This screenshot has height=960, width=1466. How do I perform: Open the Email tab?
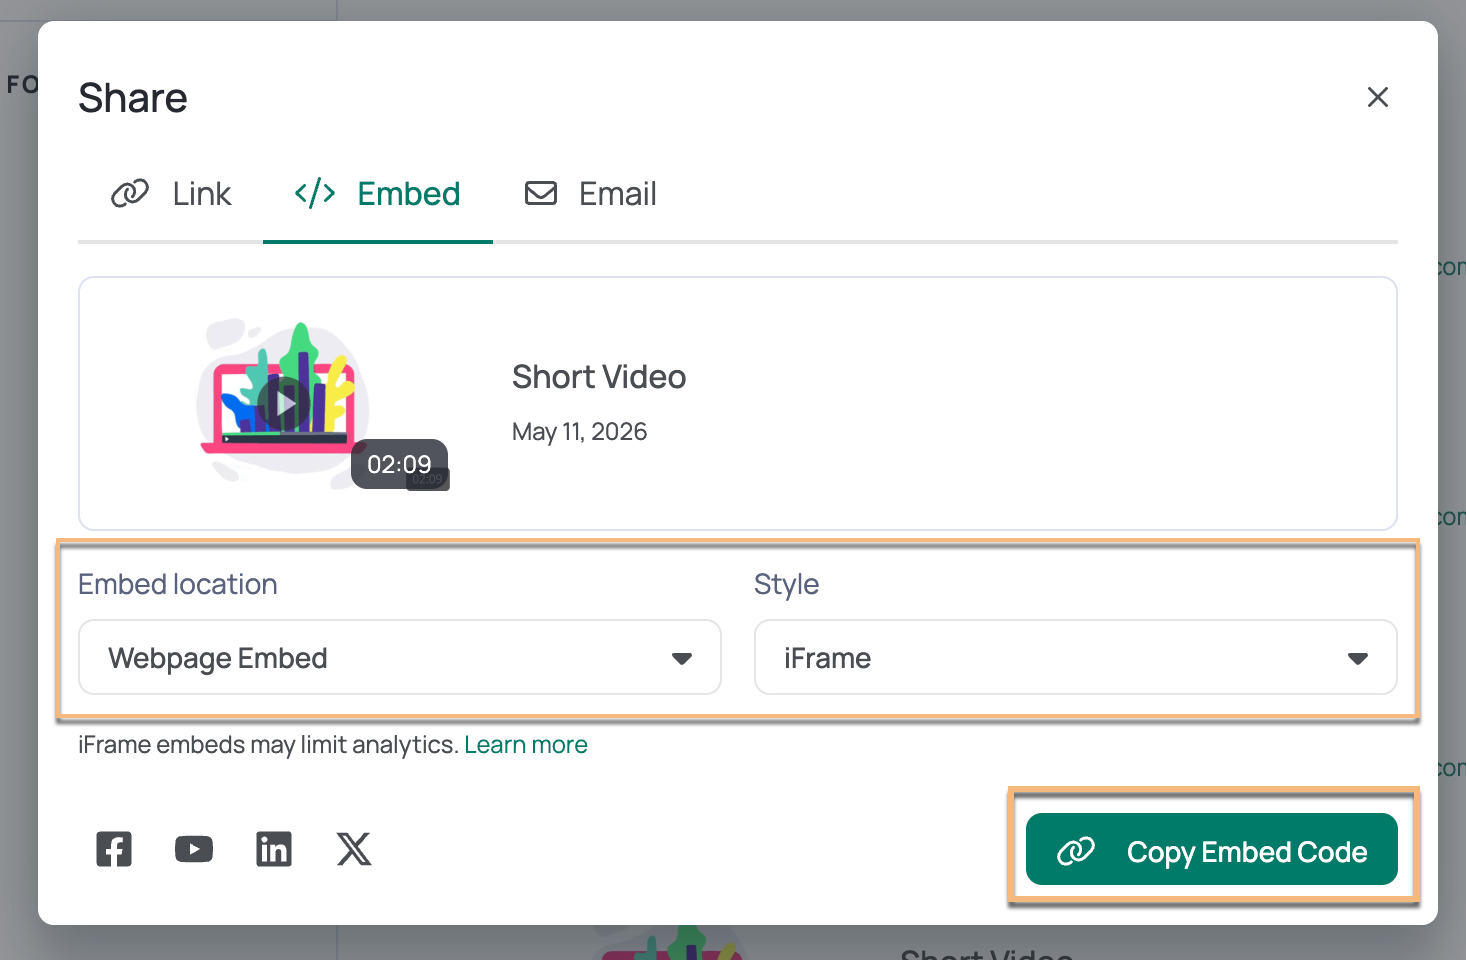tap(591, 193)
